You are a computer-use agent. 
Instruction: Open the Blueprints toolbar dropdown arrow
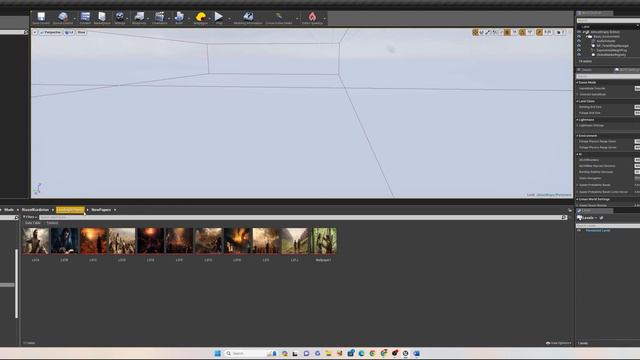pos(148,18)
